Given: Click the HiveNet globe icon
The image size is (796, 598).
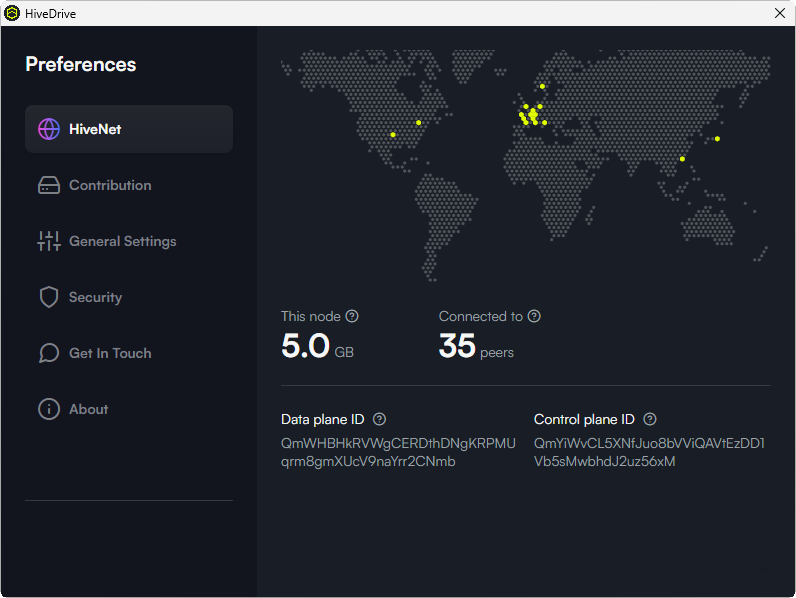Looking at the screenshot, I should tap(49, 129).
